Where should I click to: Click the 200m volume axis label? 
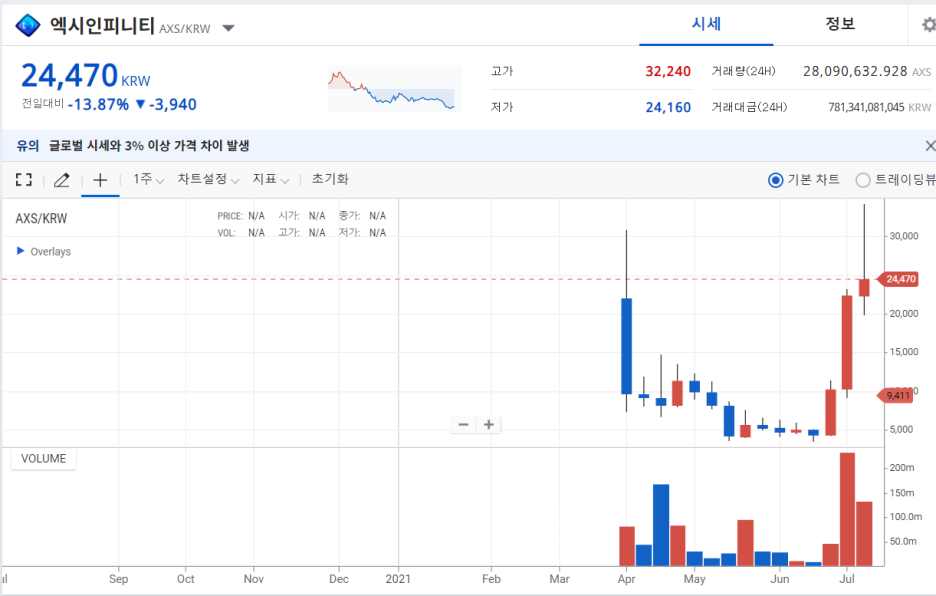(x=901, y=468)
